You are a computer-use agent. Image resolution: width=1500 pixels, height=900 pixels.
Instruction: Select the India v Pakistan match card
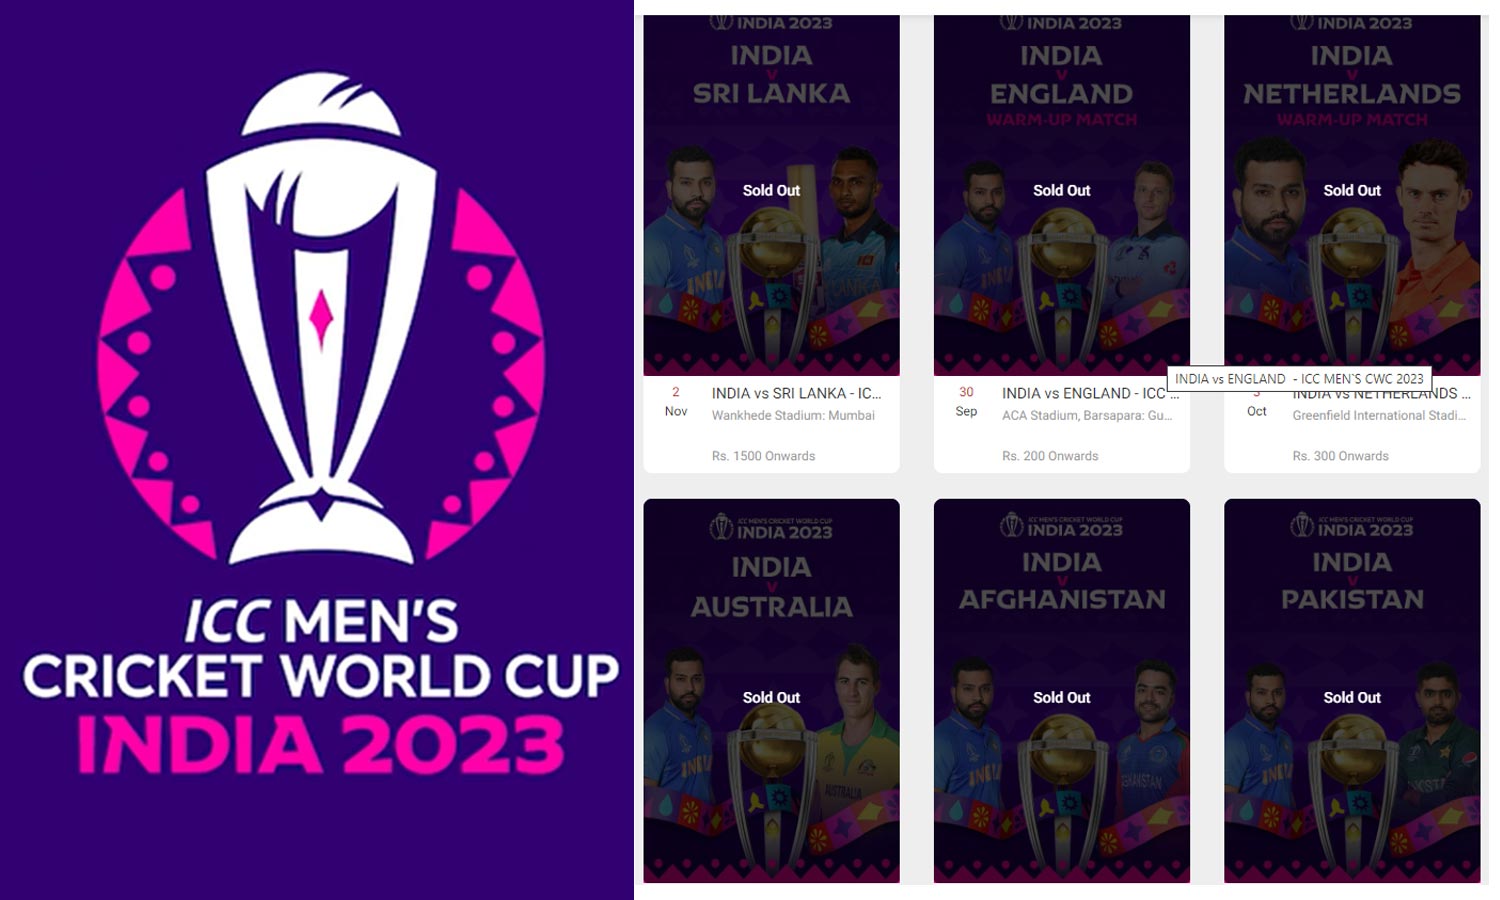click(1352, 691)
